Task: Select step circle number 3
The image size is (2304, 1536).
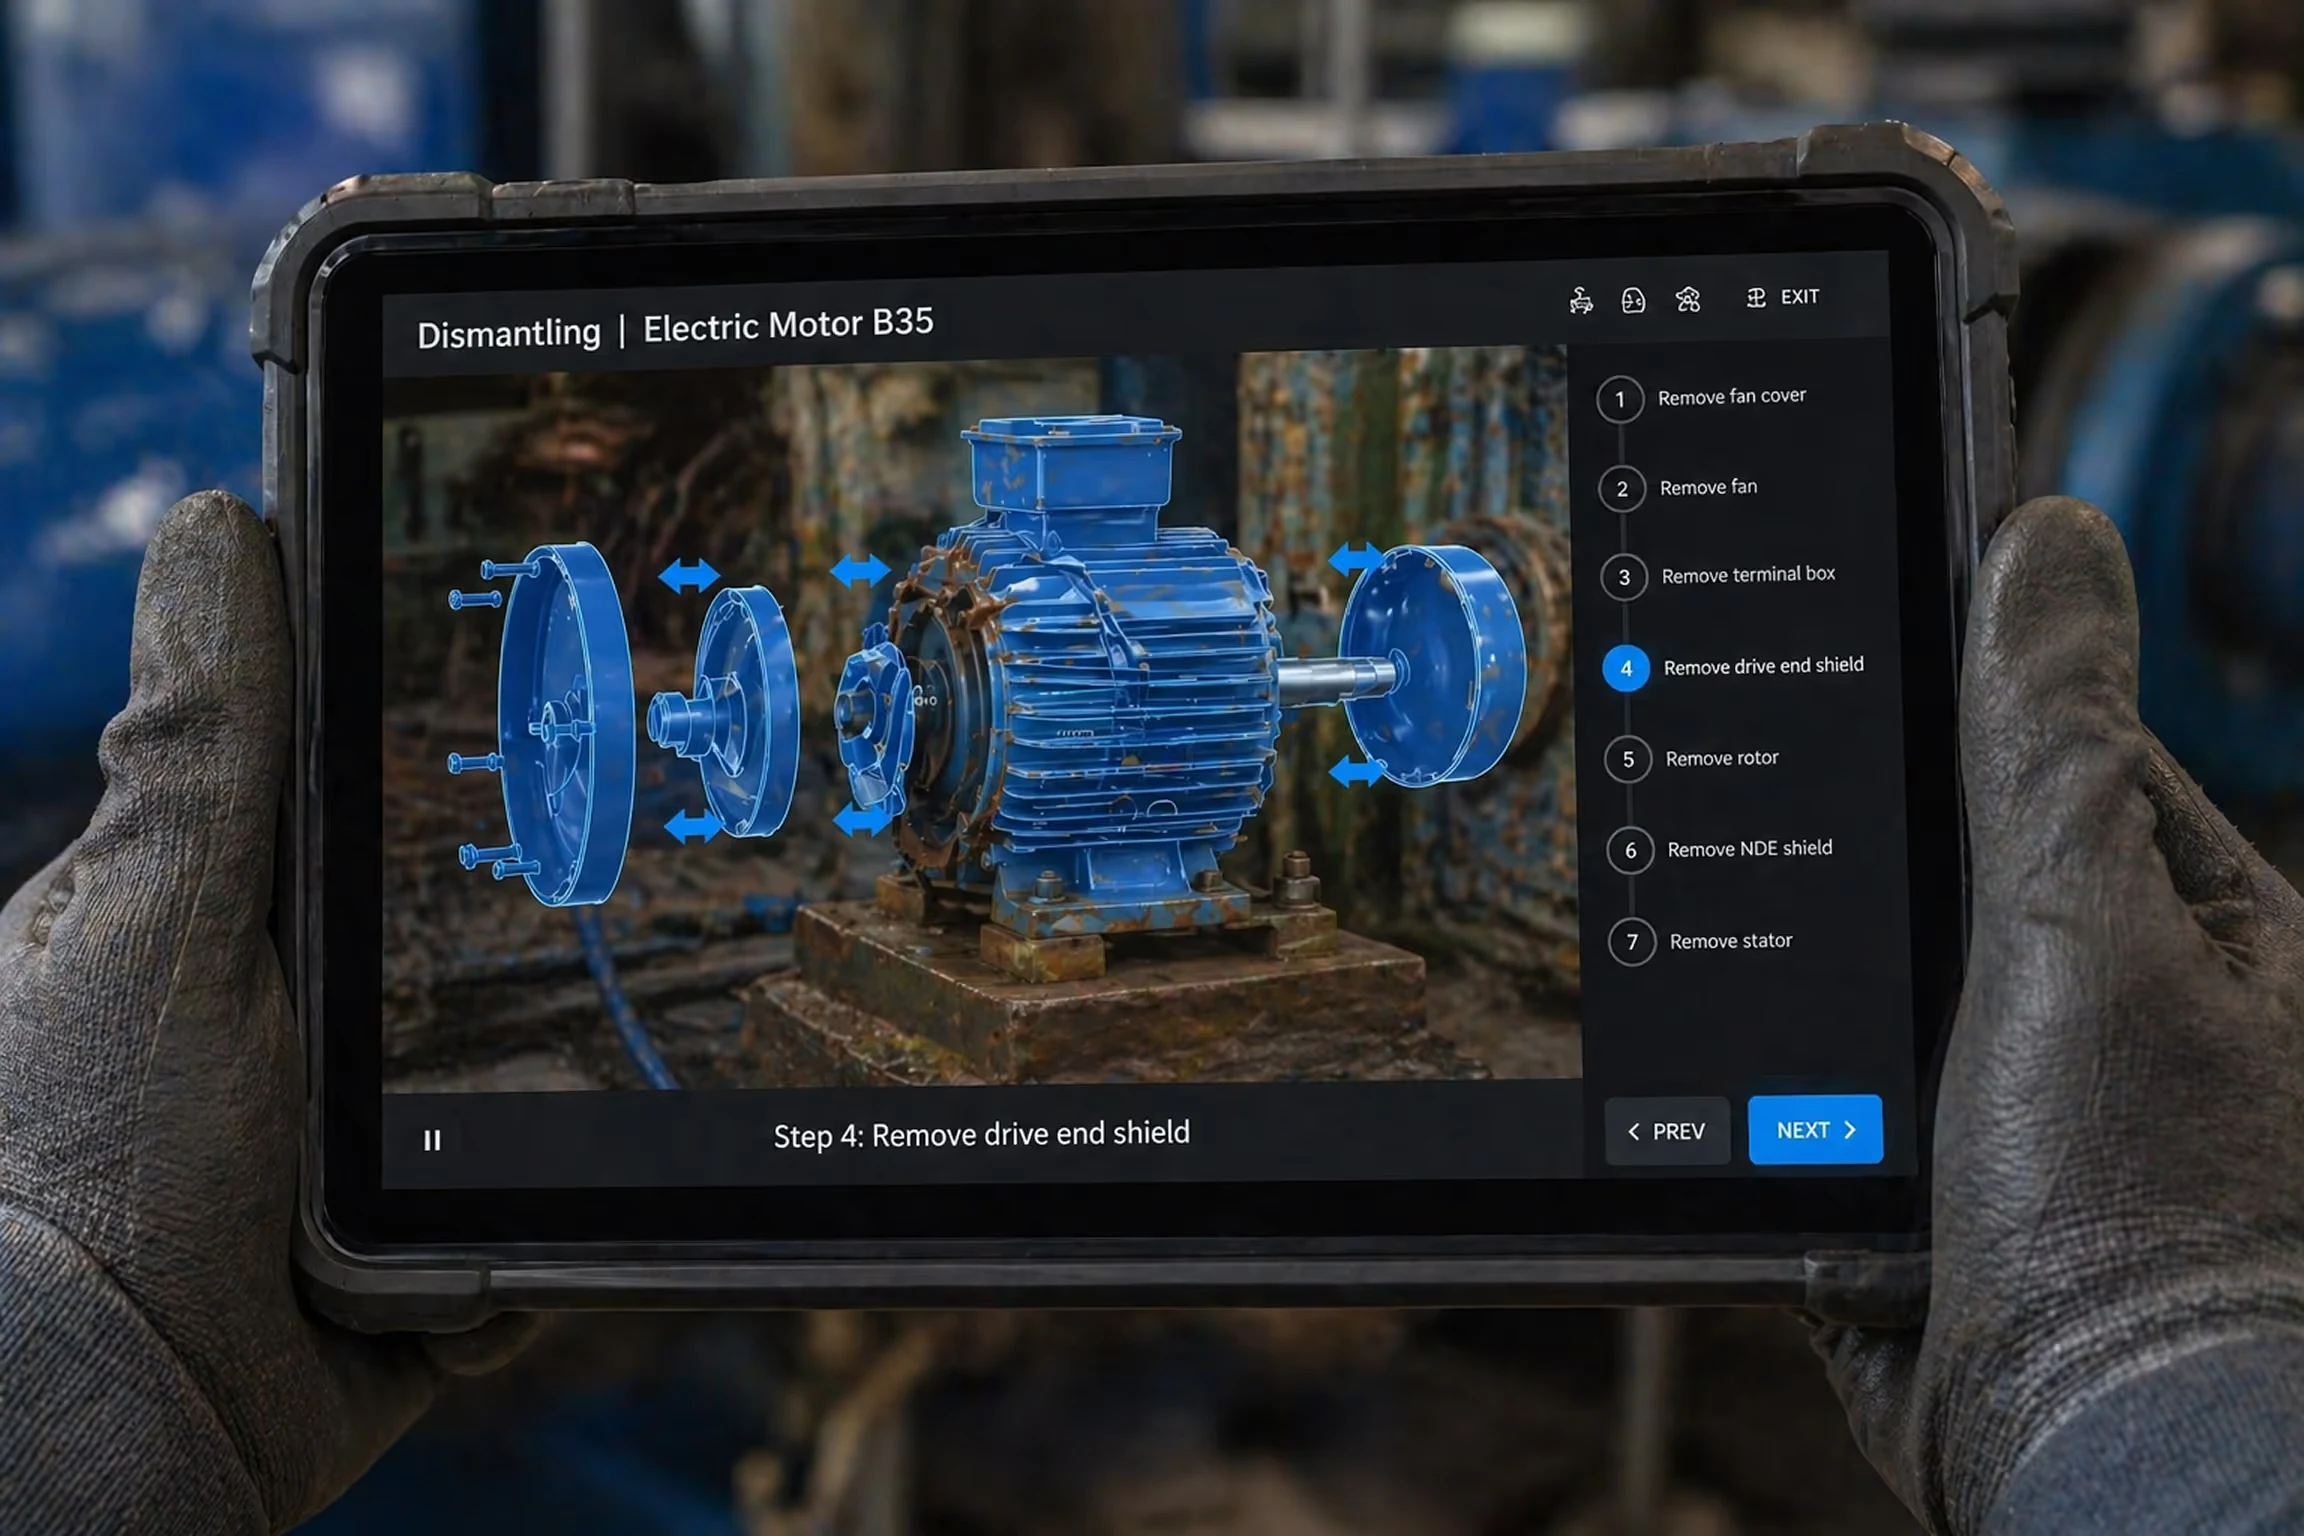Action: 1624,577
